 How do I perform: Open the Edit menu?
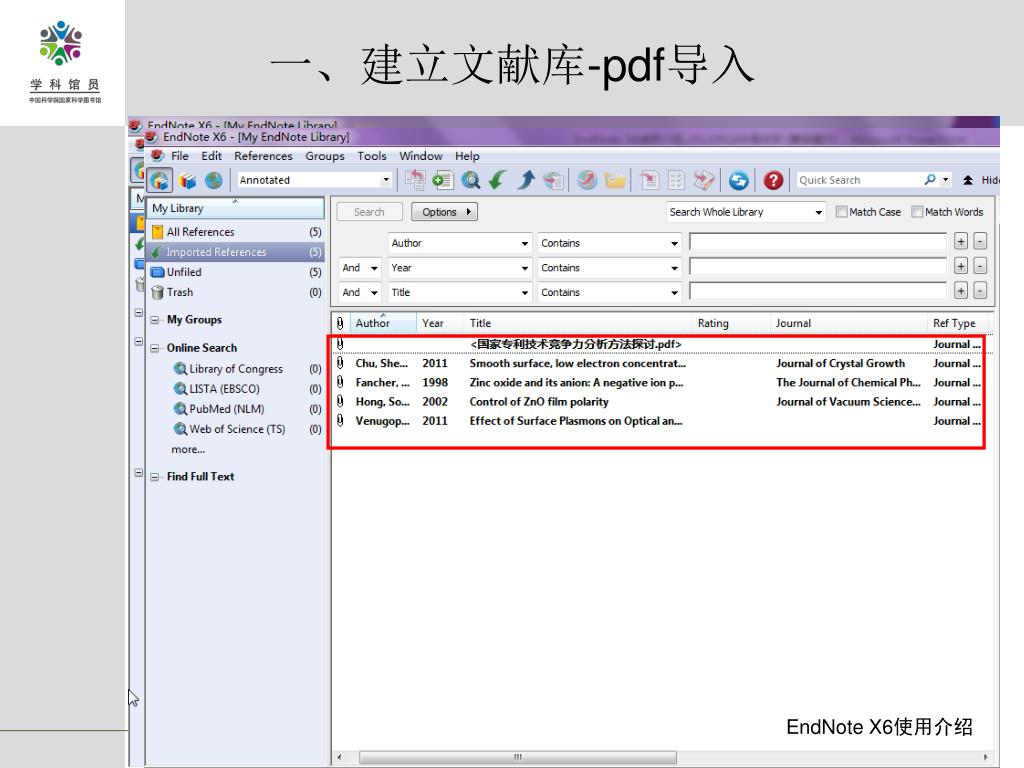[211, 155]
